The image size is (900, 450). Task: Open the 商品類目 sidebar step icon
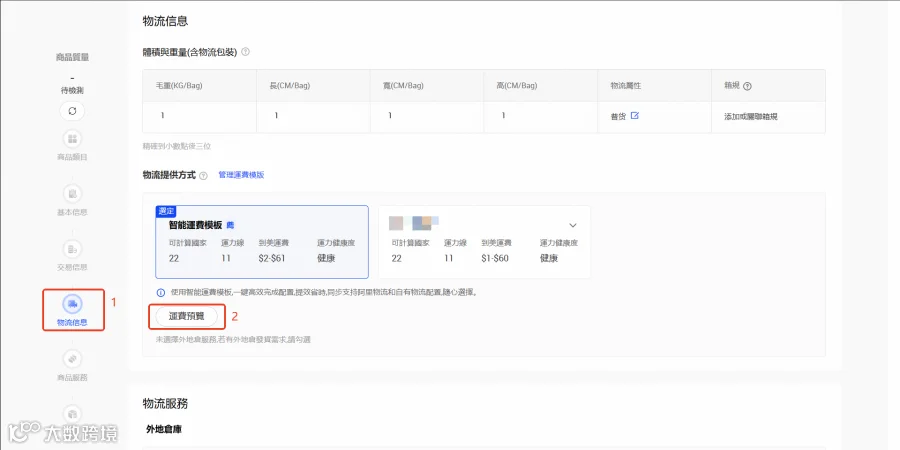[72, 139]
